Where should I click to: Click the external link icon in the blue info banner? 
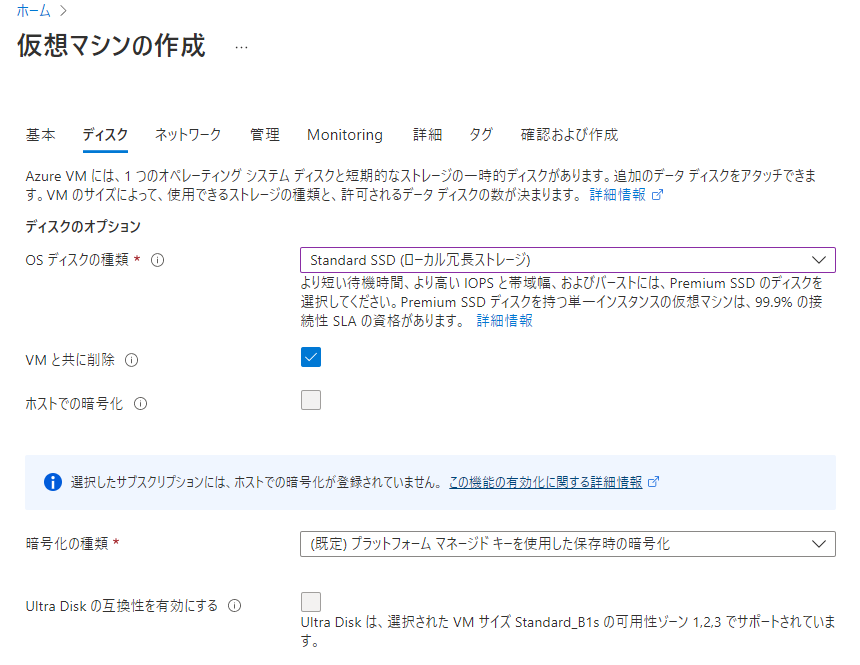coord(653,482)
